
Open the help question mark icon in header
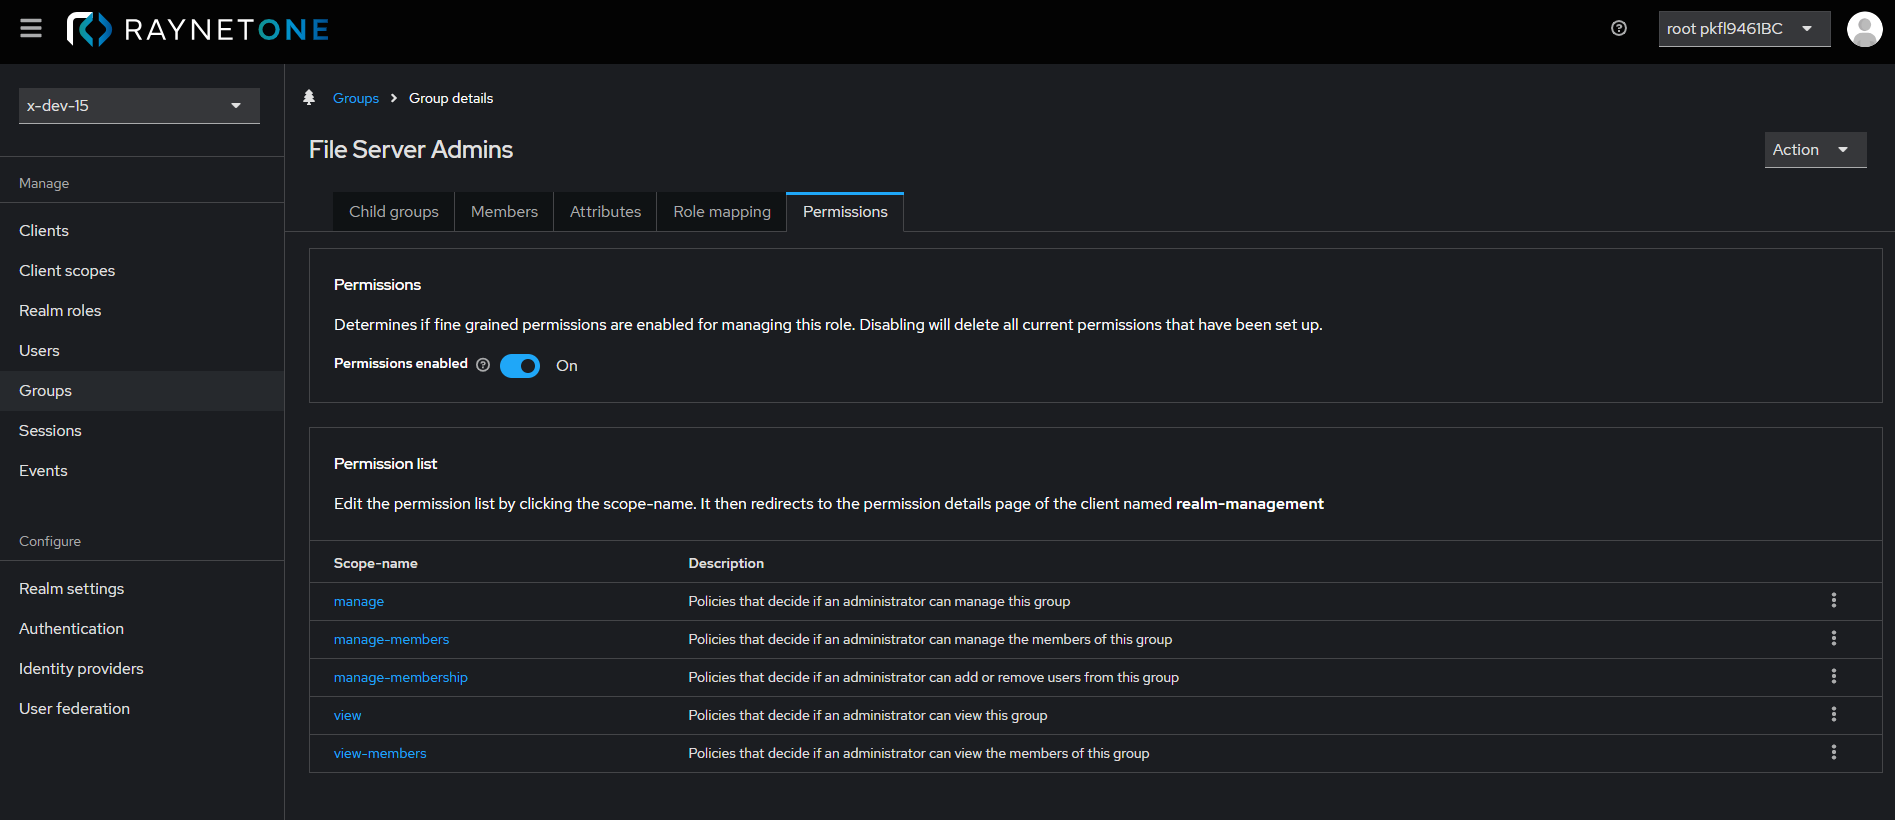[1618, 29]
